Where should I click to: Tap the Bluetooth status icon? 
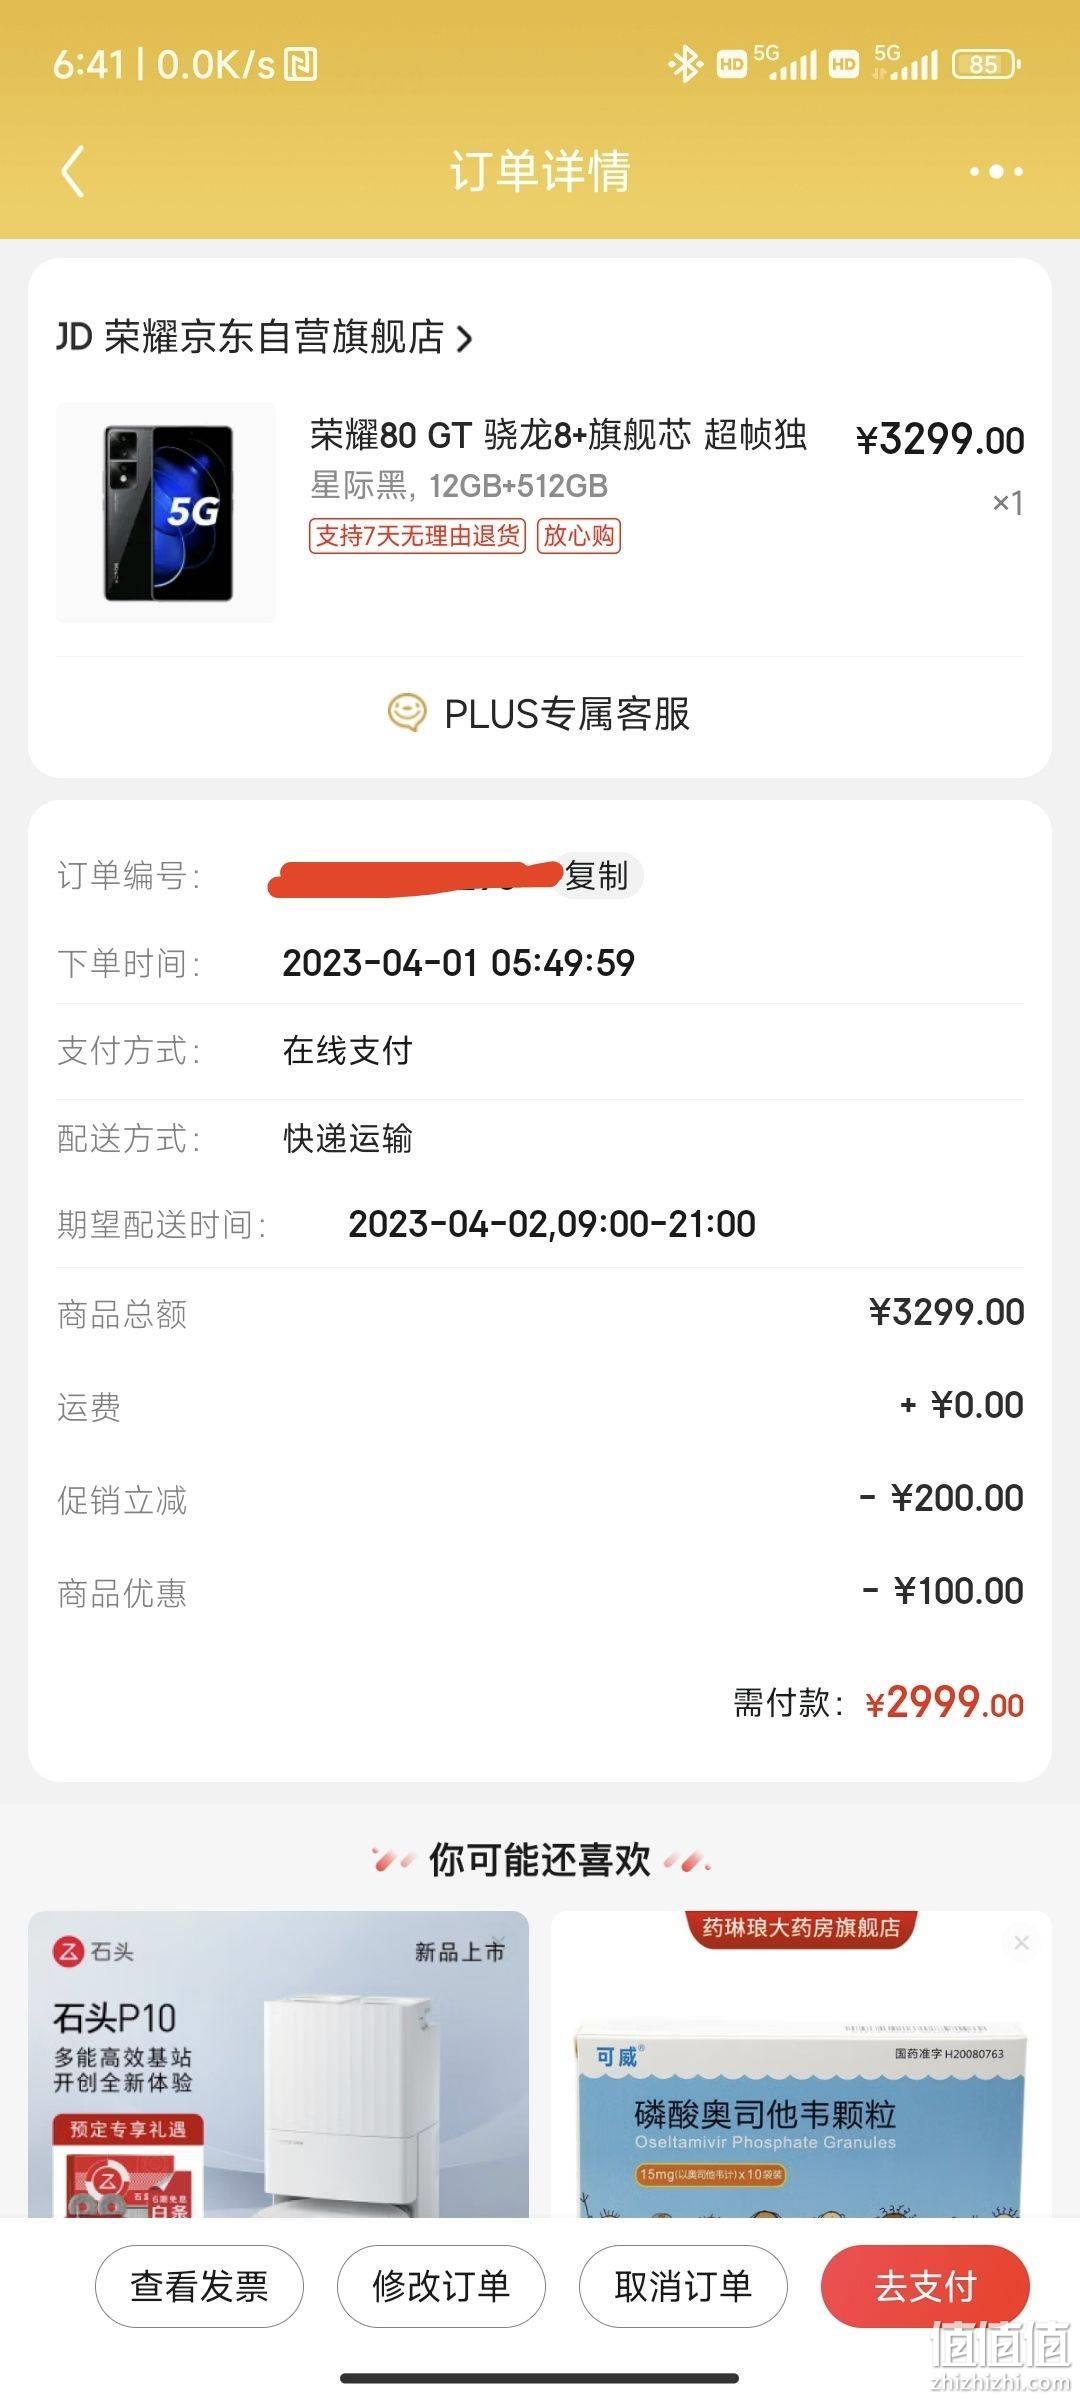coord(685,65)
